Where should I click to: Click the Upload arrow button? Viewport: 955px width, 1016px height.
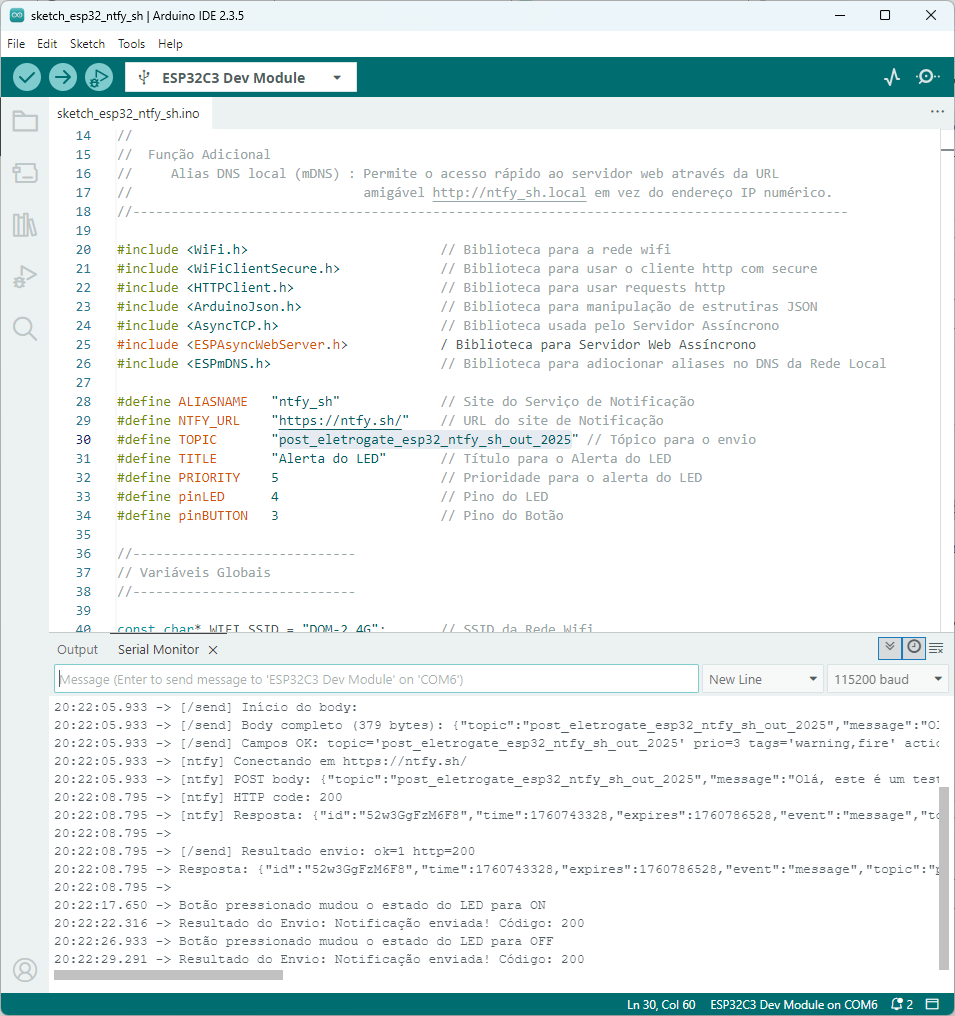(x=63, y=77)
